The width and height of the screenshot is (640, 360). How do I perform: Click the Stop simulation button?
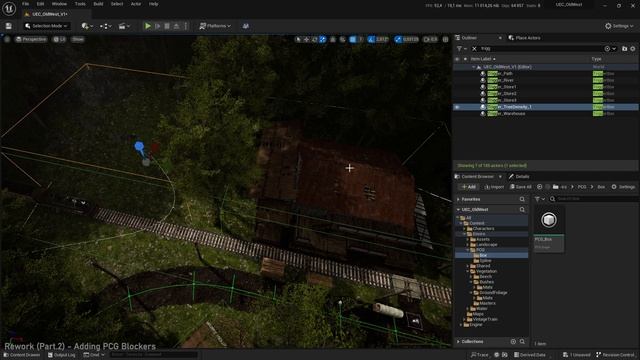coord(167,26)
